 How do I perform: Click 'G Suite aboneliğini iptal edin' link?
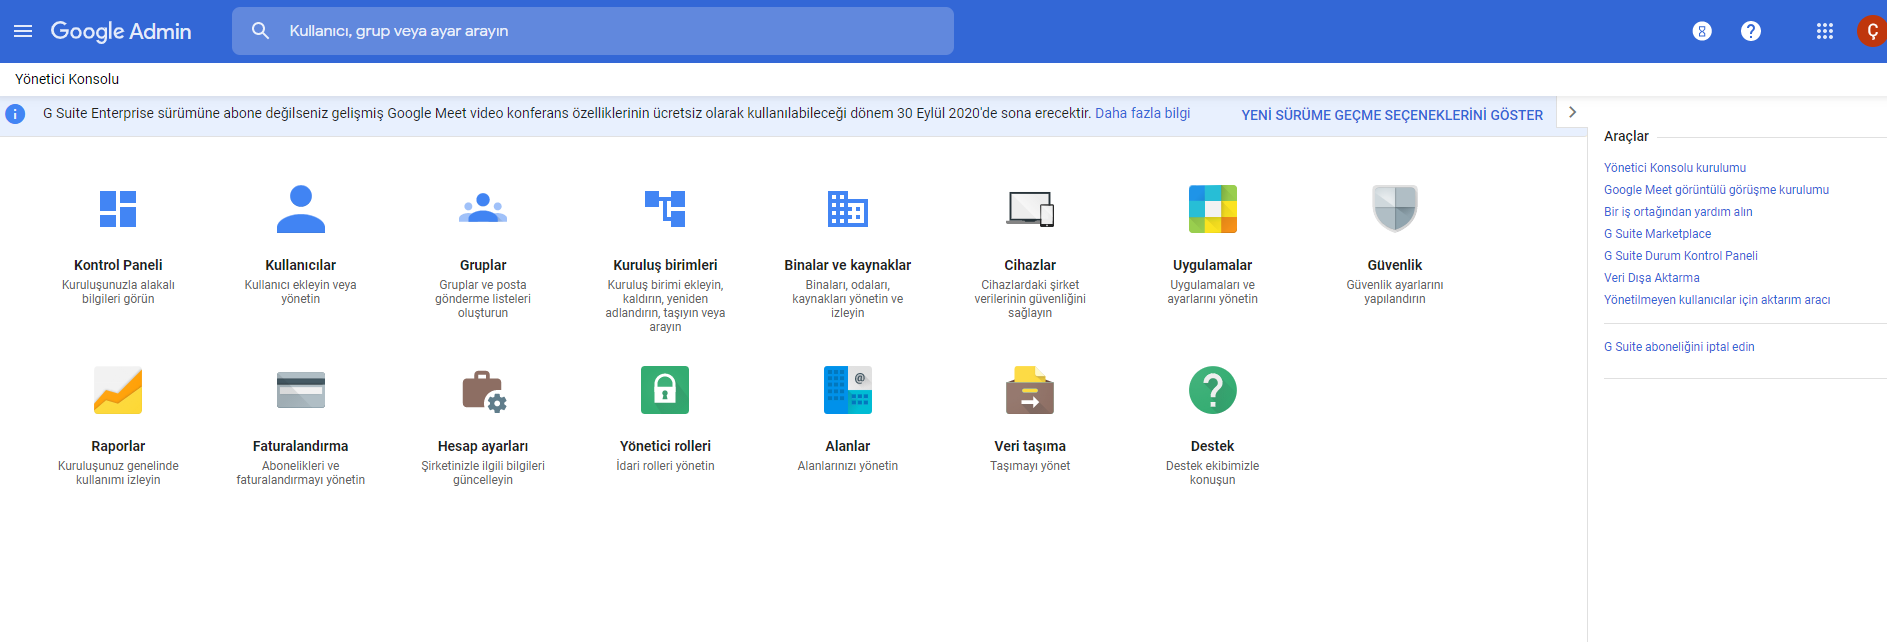click(x=1679, y=347)
